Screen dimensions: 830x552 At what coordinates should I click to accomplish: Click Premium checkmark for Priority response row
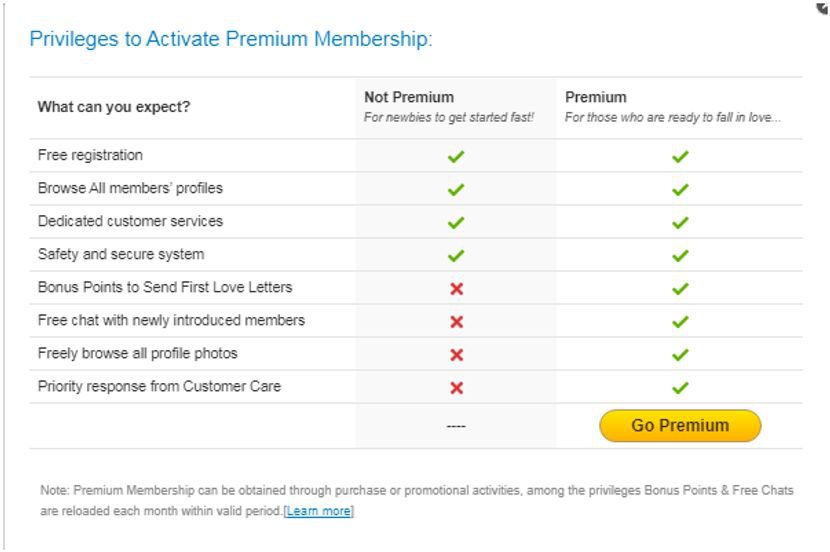pos(680,387)
